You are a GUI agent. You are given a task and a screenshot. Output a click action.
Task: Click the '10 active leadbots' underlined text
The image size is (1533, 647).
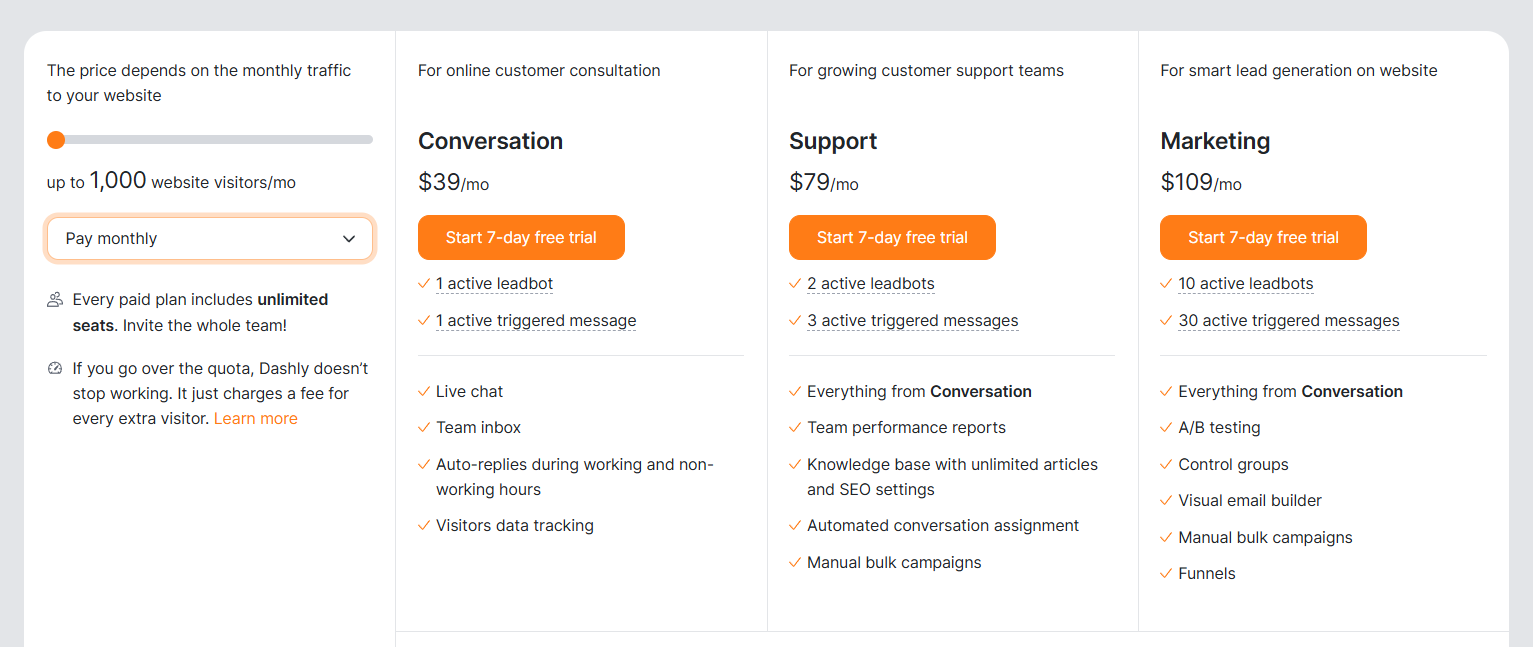(1246, 283)
